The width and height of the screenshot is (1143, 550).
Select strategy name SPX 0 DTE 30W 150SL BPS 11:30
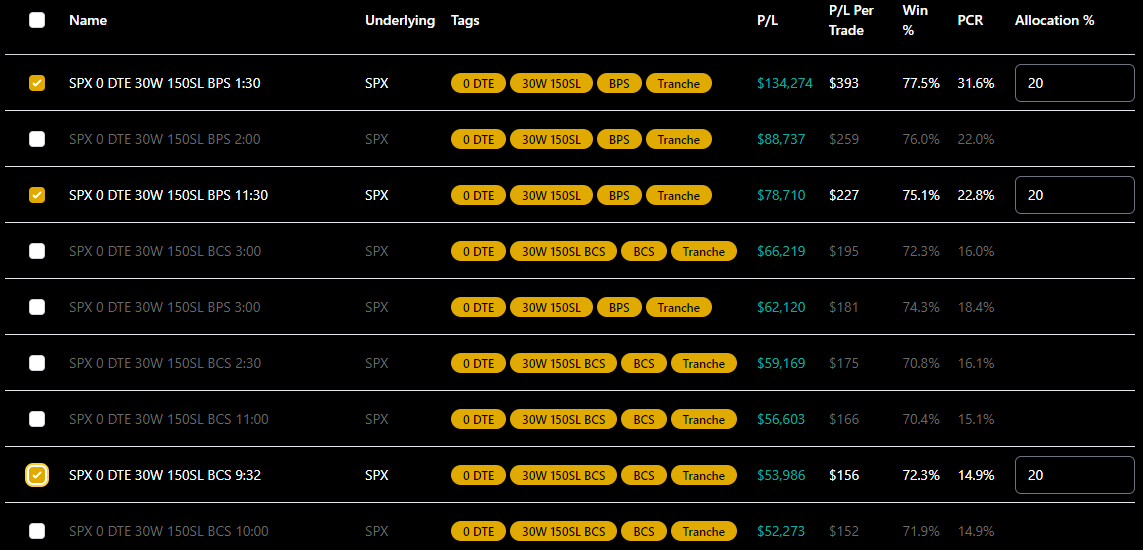coord(168,195)
